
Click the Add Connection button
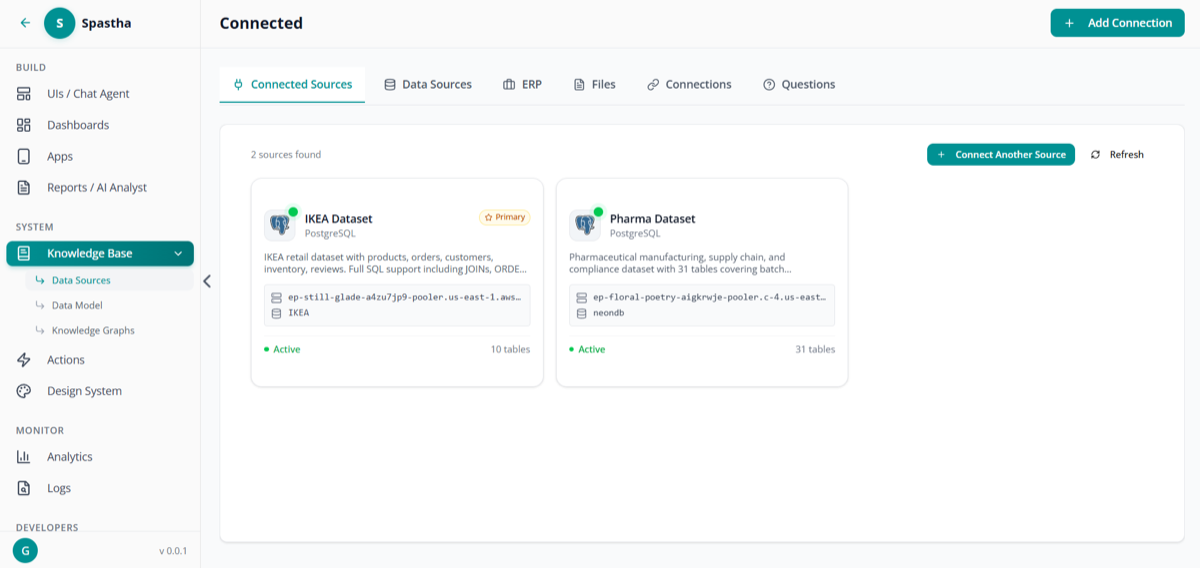(x=1117, y=23)
